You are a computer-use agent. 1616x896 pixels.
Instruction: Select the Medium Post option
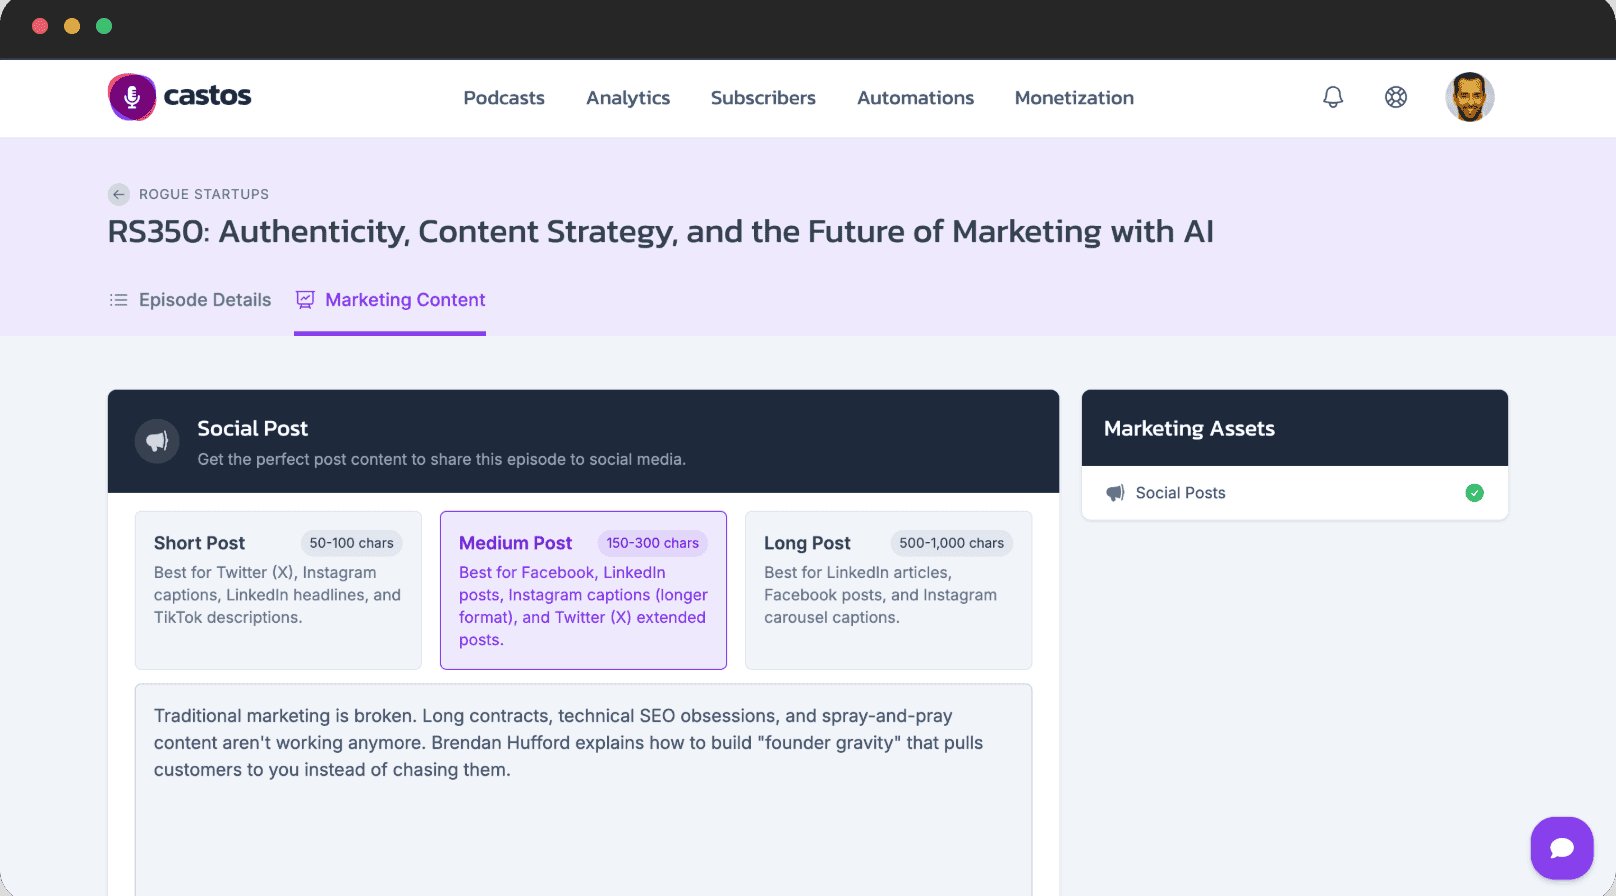point(583,590)
